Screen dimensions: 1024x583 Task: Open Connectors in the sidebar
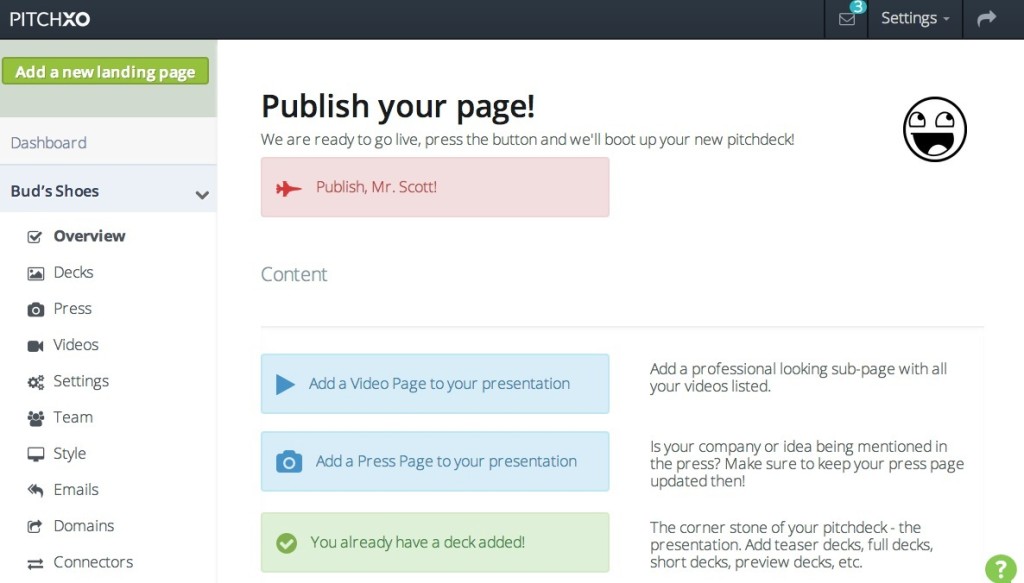coord(93,562)
